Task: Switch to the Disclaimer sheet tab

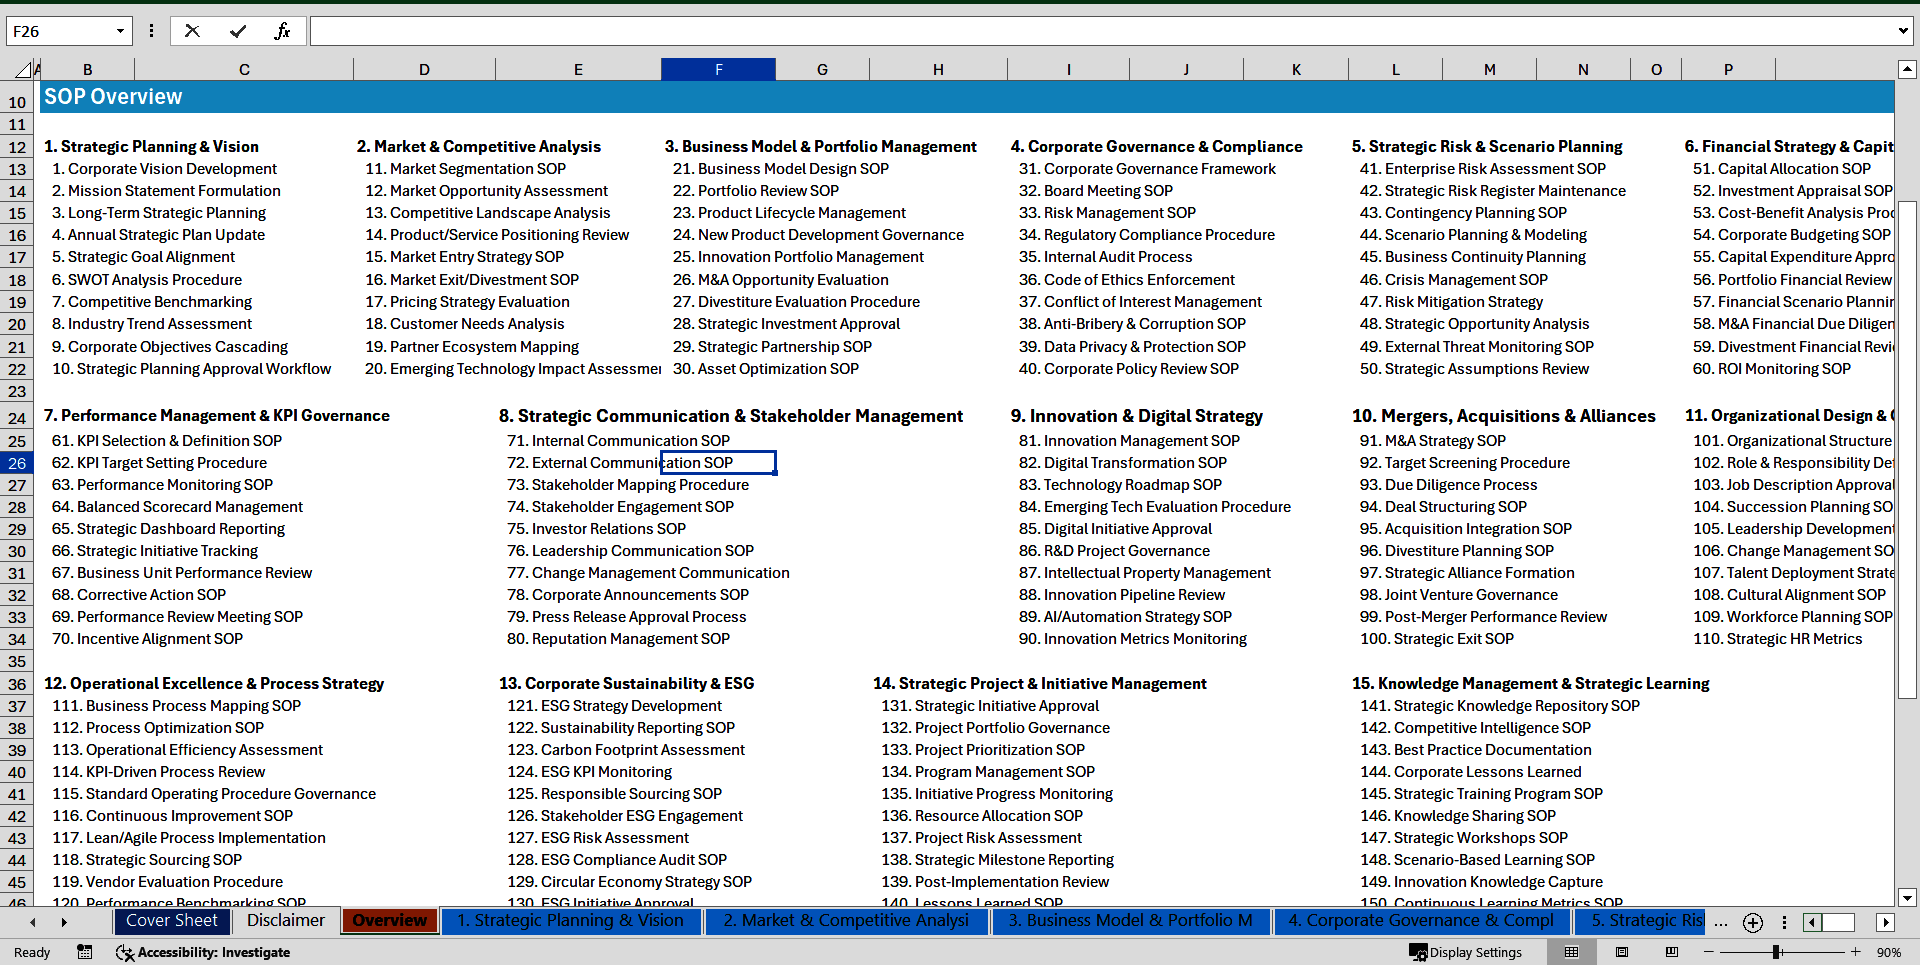Action: 286,921
